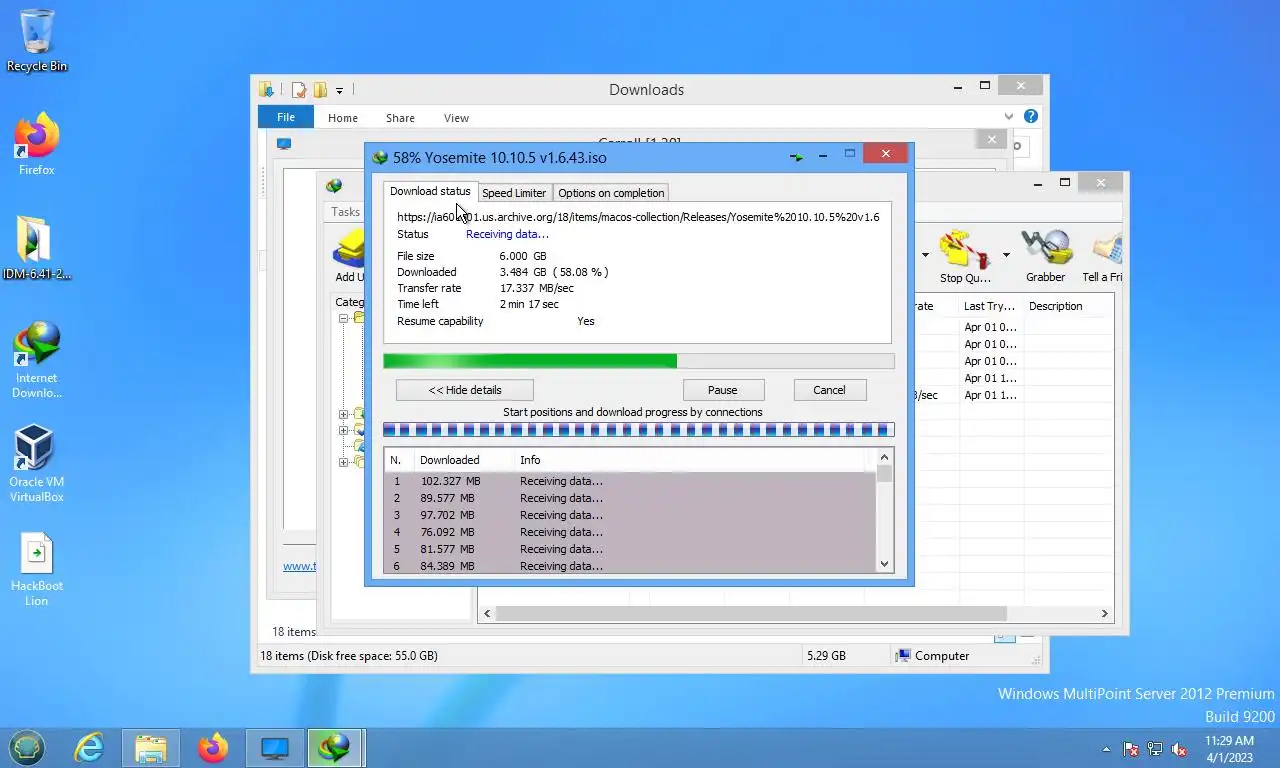Expand the ribbon chevron in Downloads window

tap(1010, 117)
